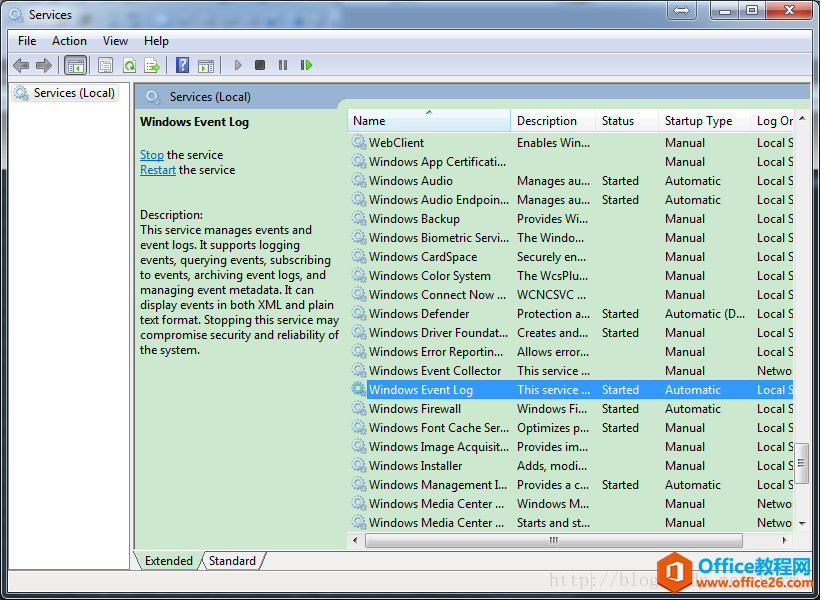Click the Stop the service link
820x600 pixels.
[x=152, y=155]
